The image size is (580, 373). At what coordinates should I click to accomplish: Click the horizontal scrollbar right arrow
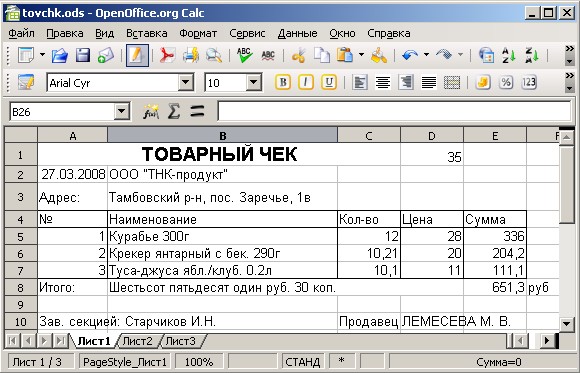547,340
